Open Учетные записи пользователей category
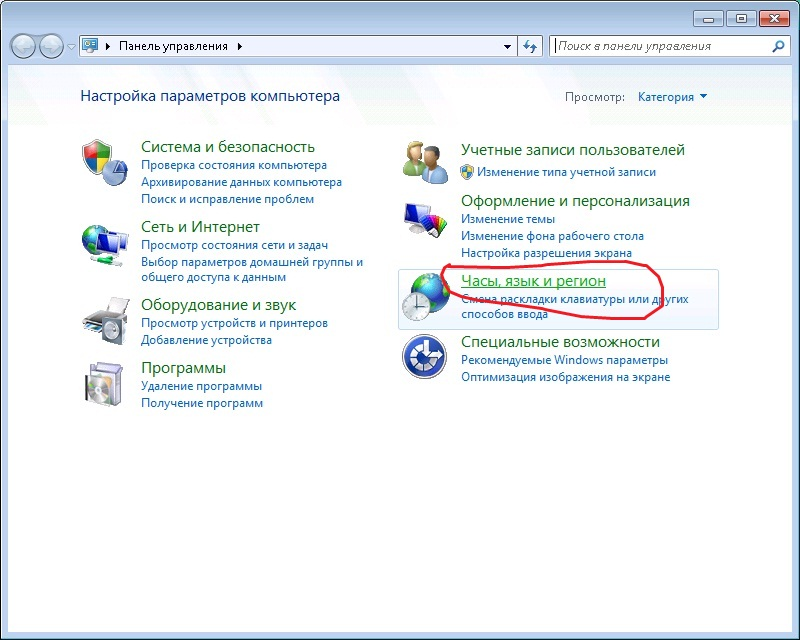 tap(572, 150)
